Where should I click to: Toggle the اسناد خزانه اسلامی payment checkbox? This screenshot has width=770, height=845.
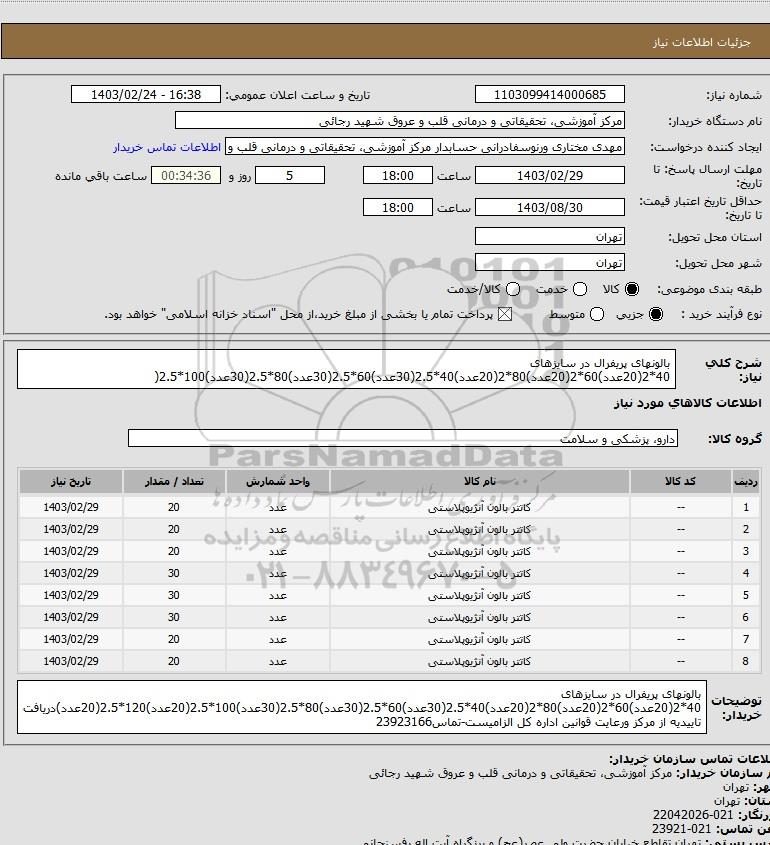(505, 314)
